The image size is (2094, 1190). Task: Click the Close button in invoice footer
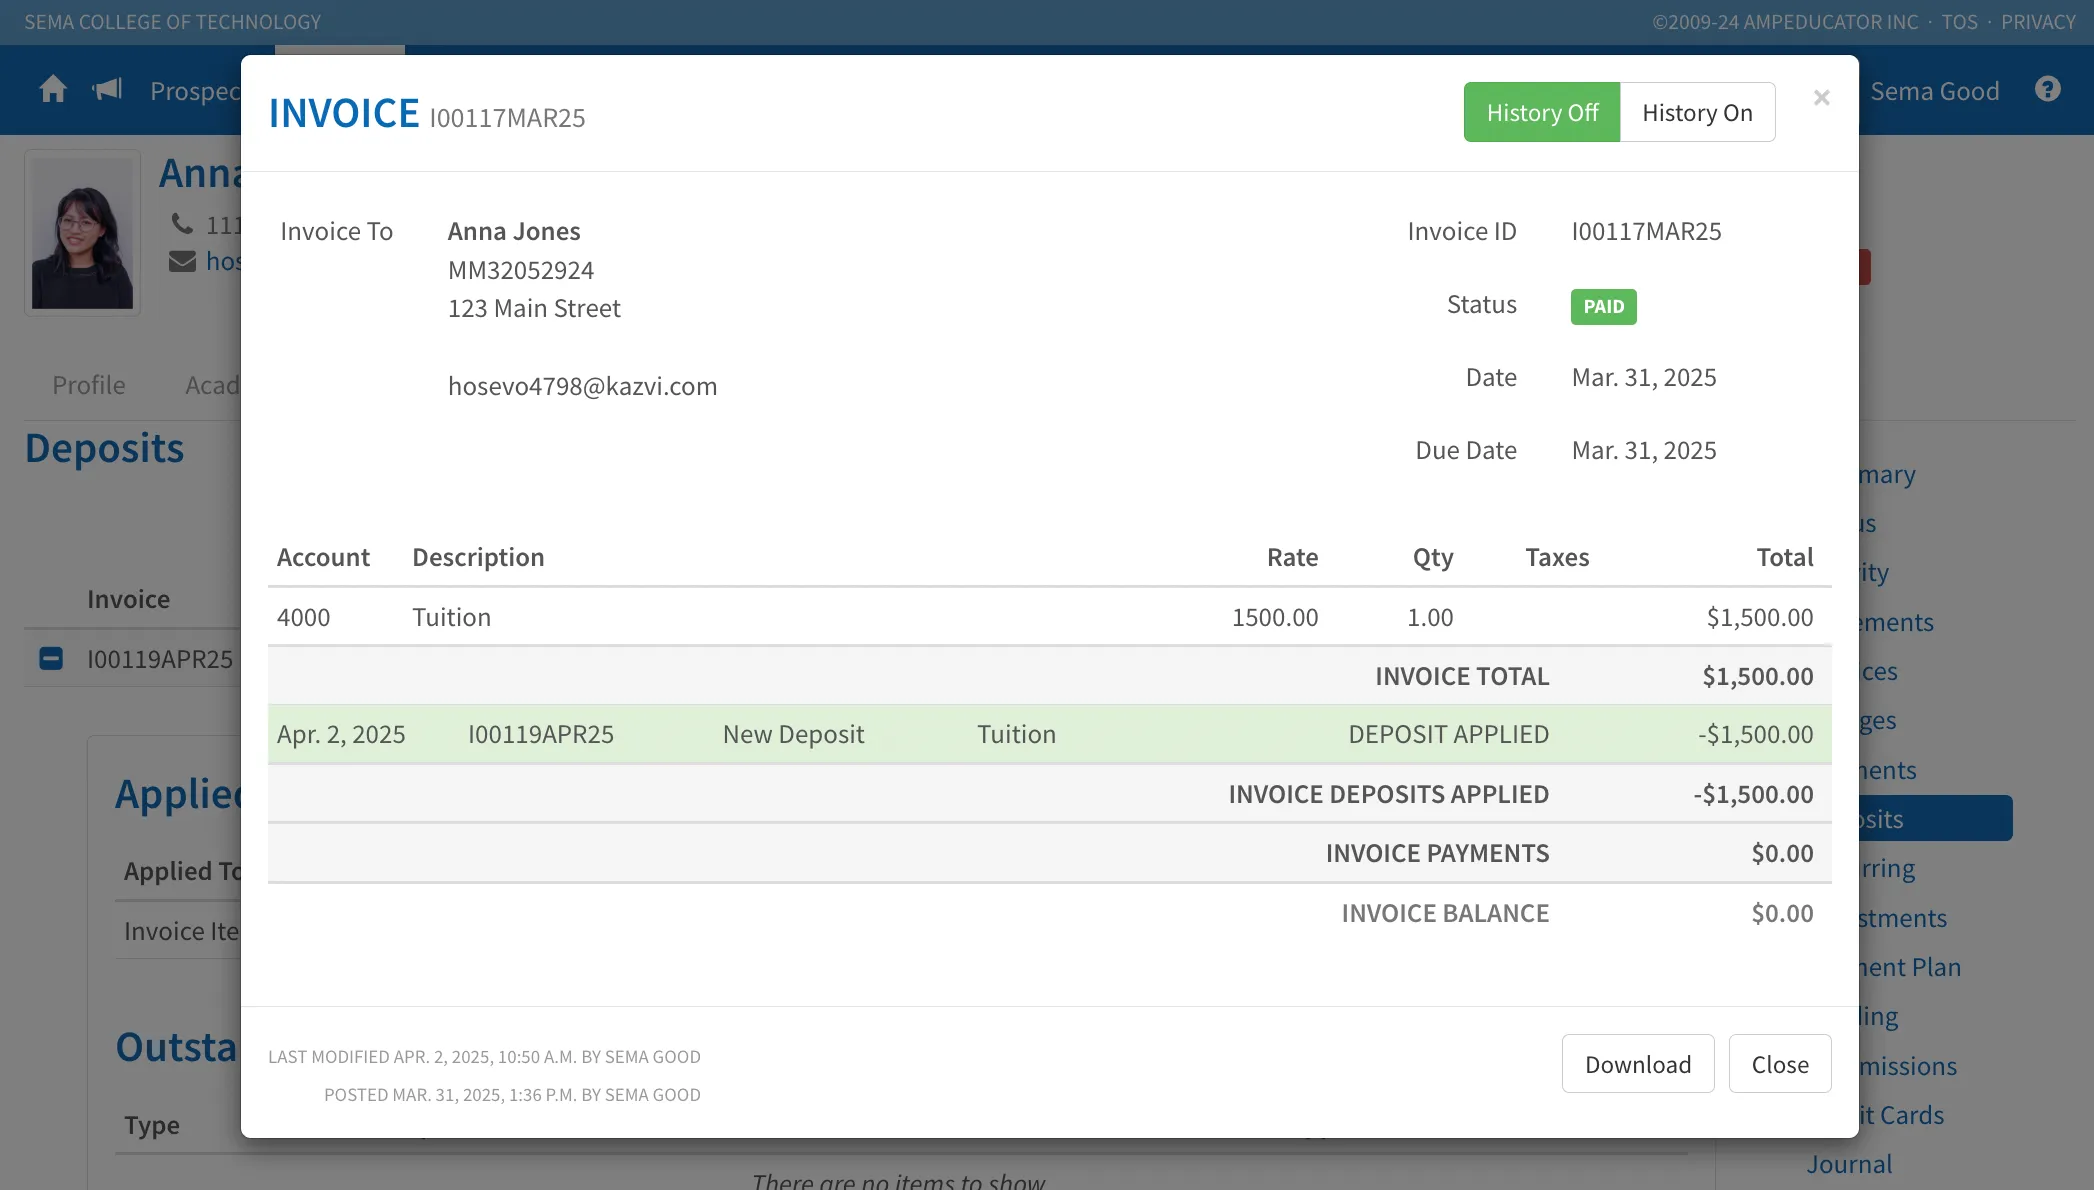1780,1064
